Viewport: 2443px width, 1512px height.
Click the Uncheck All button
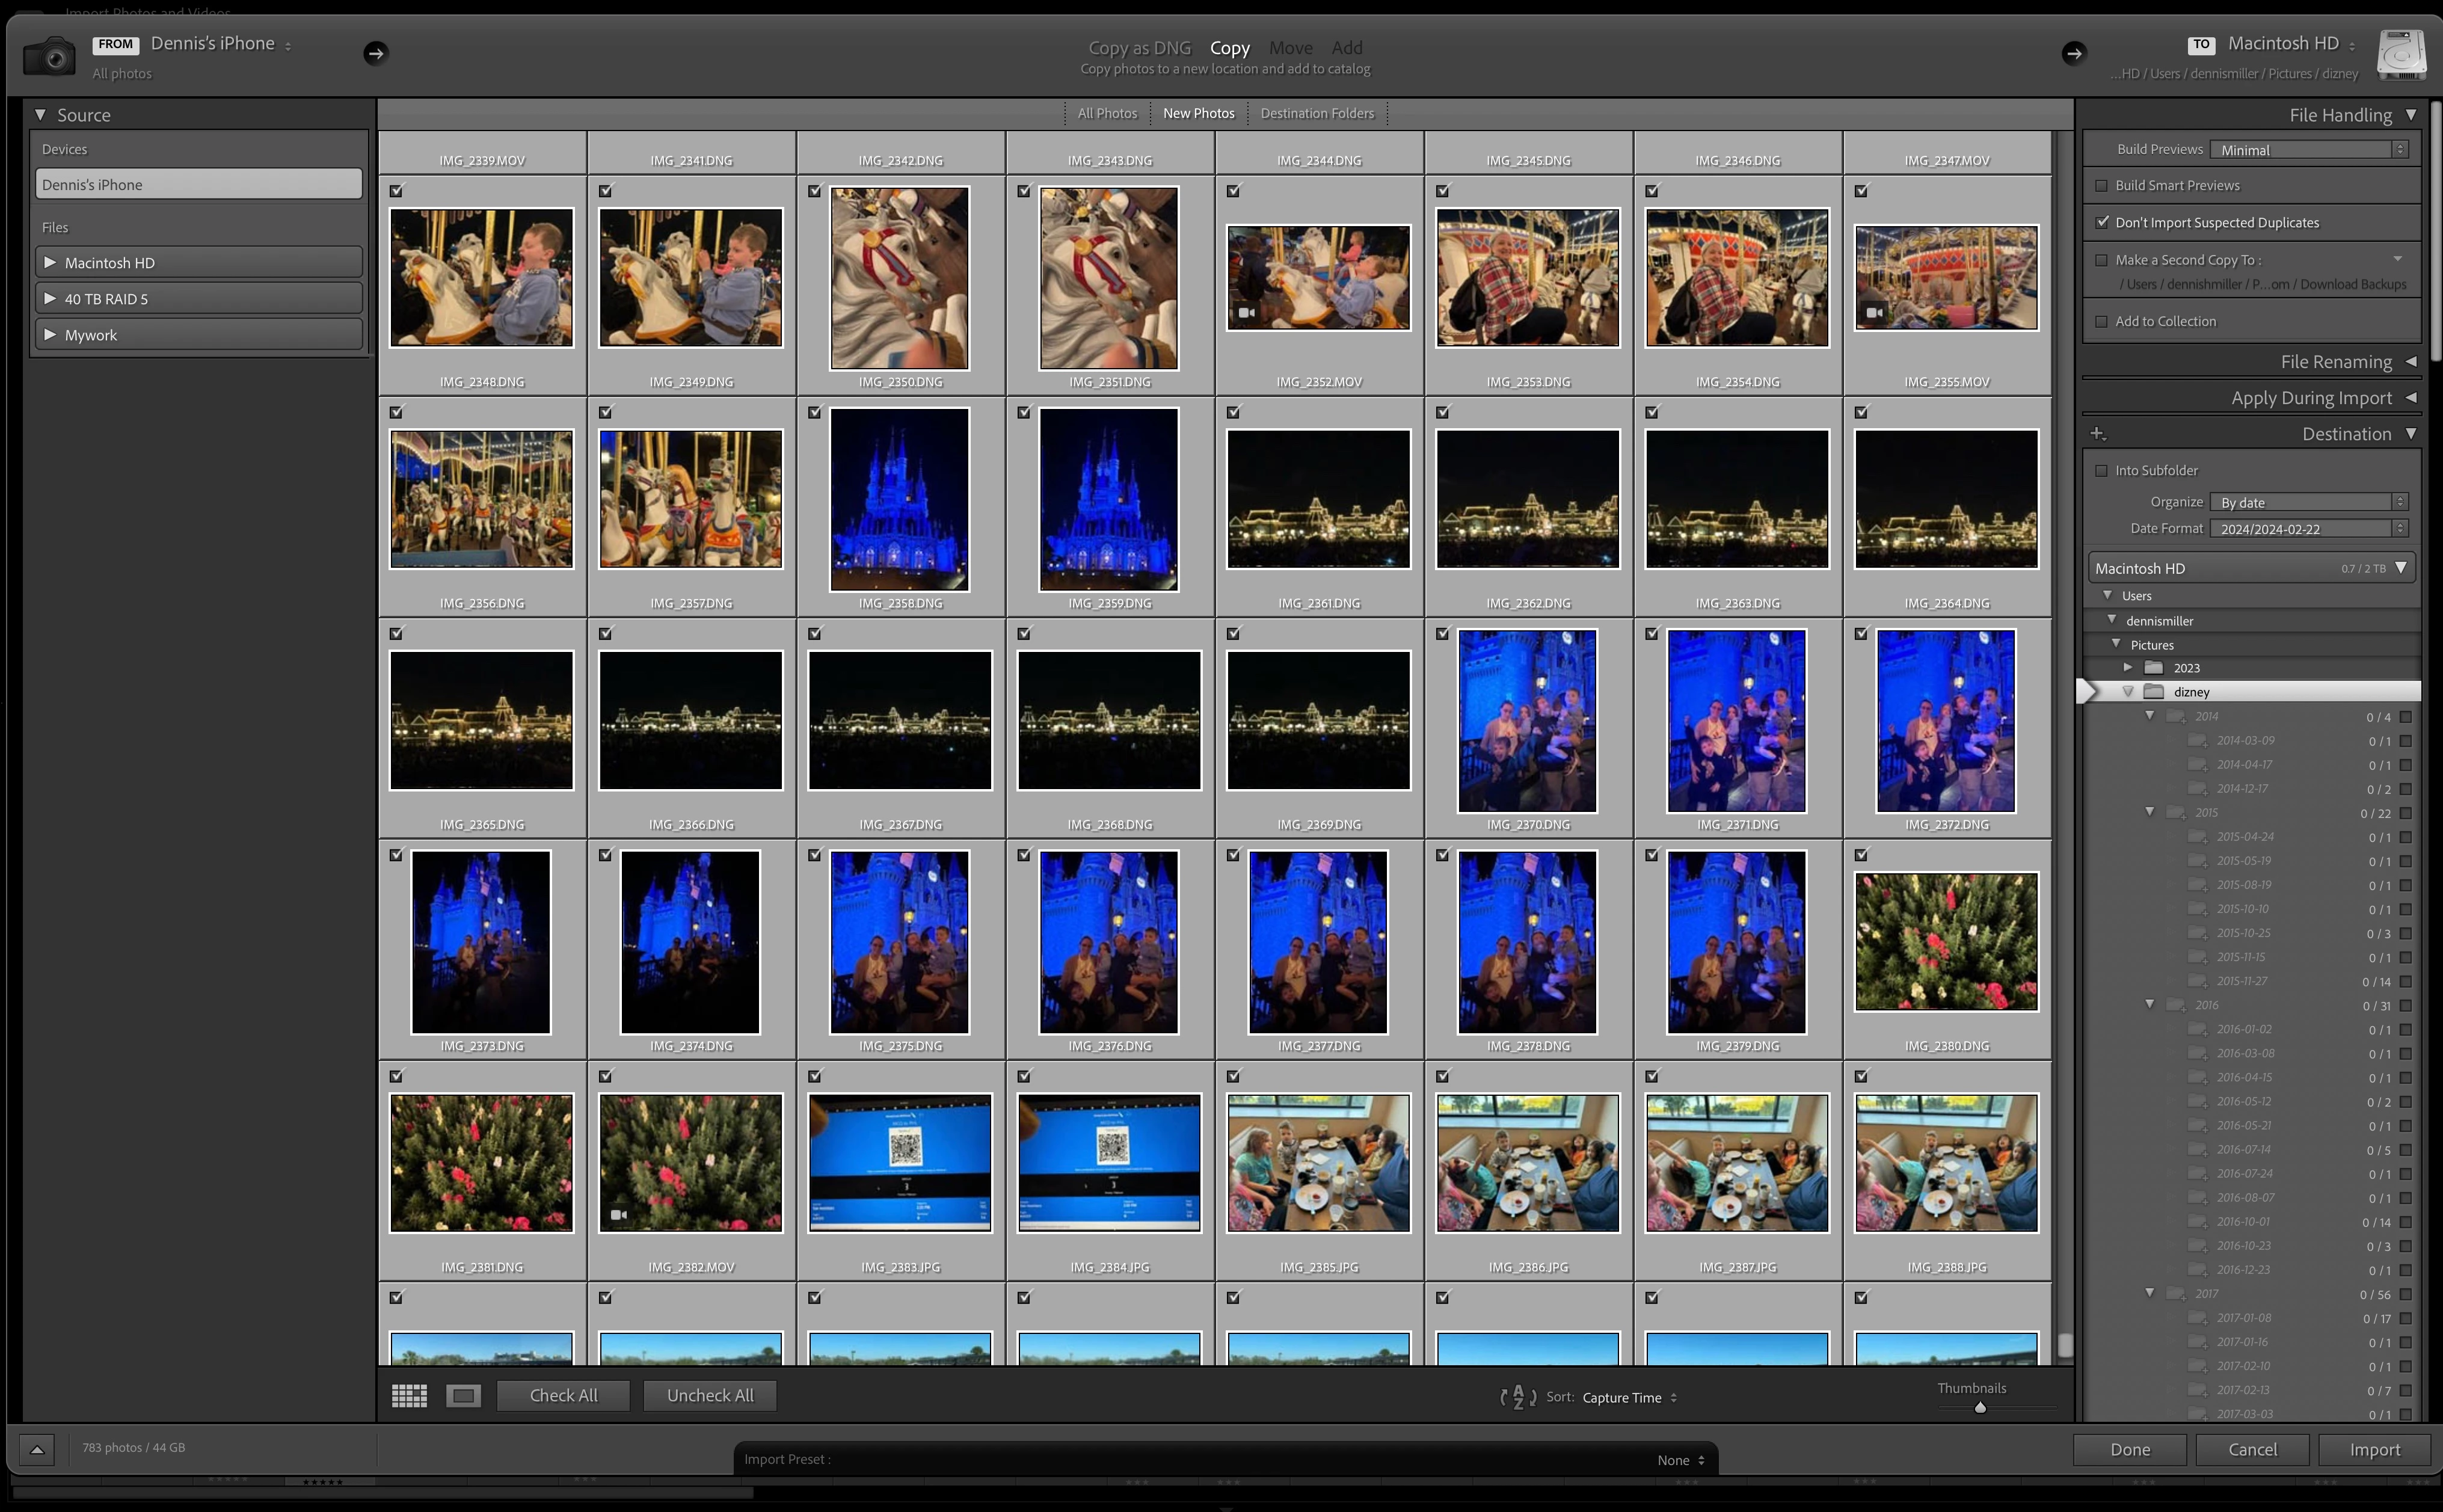tap(710, 1395)
